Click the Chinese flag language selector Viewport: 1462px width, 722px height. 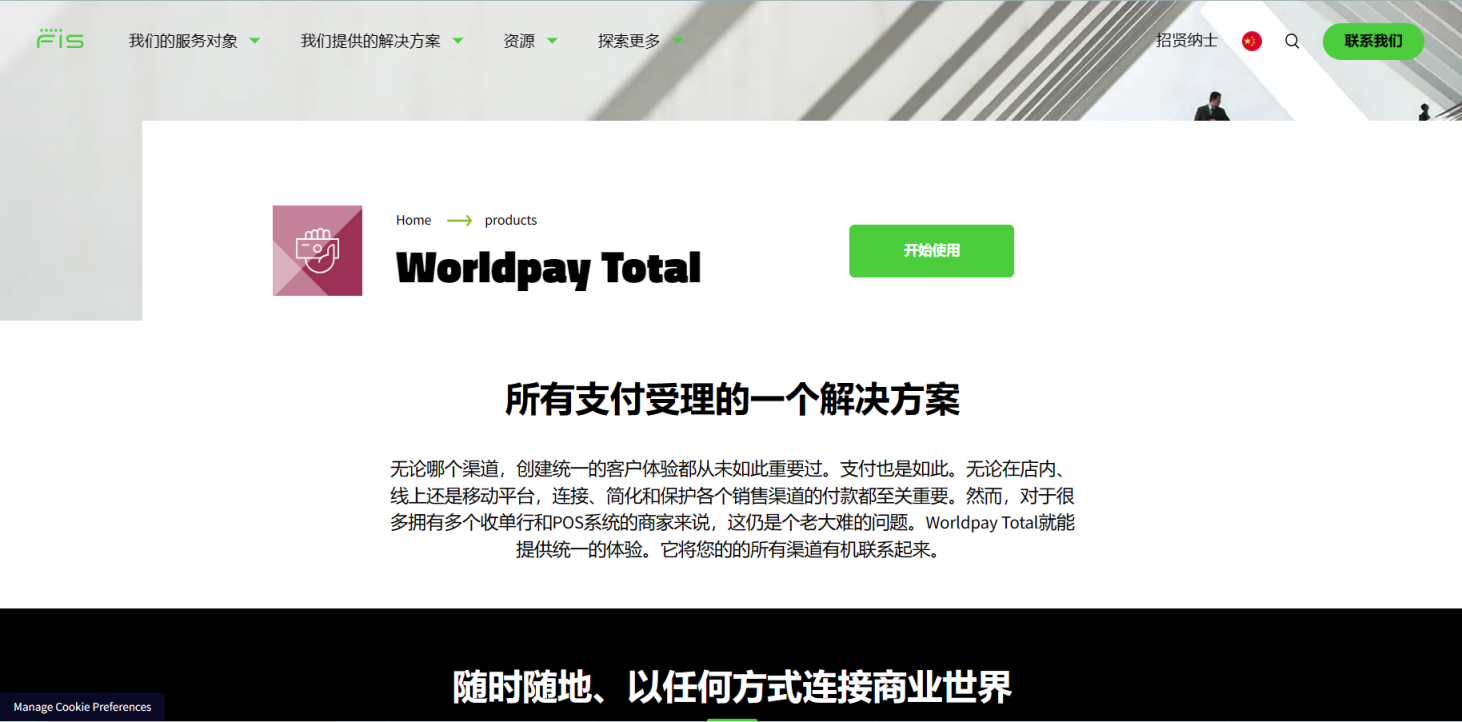click(x=1251, y=41)
